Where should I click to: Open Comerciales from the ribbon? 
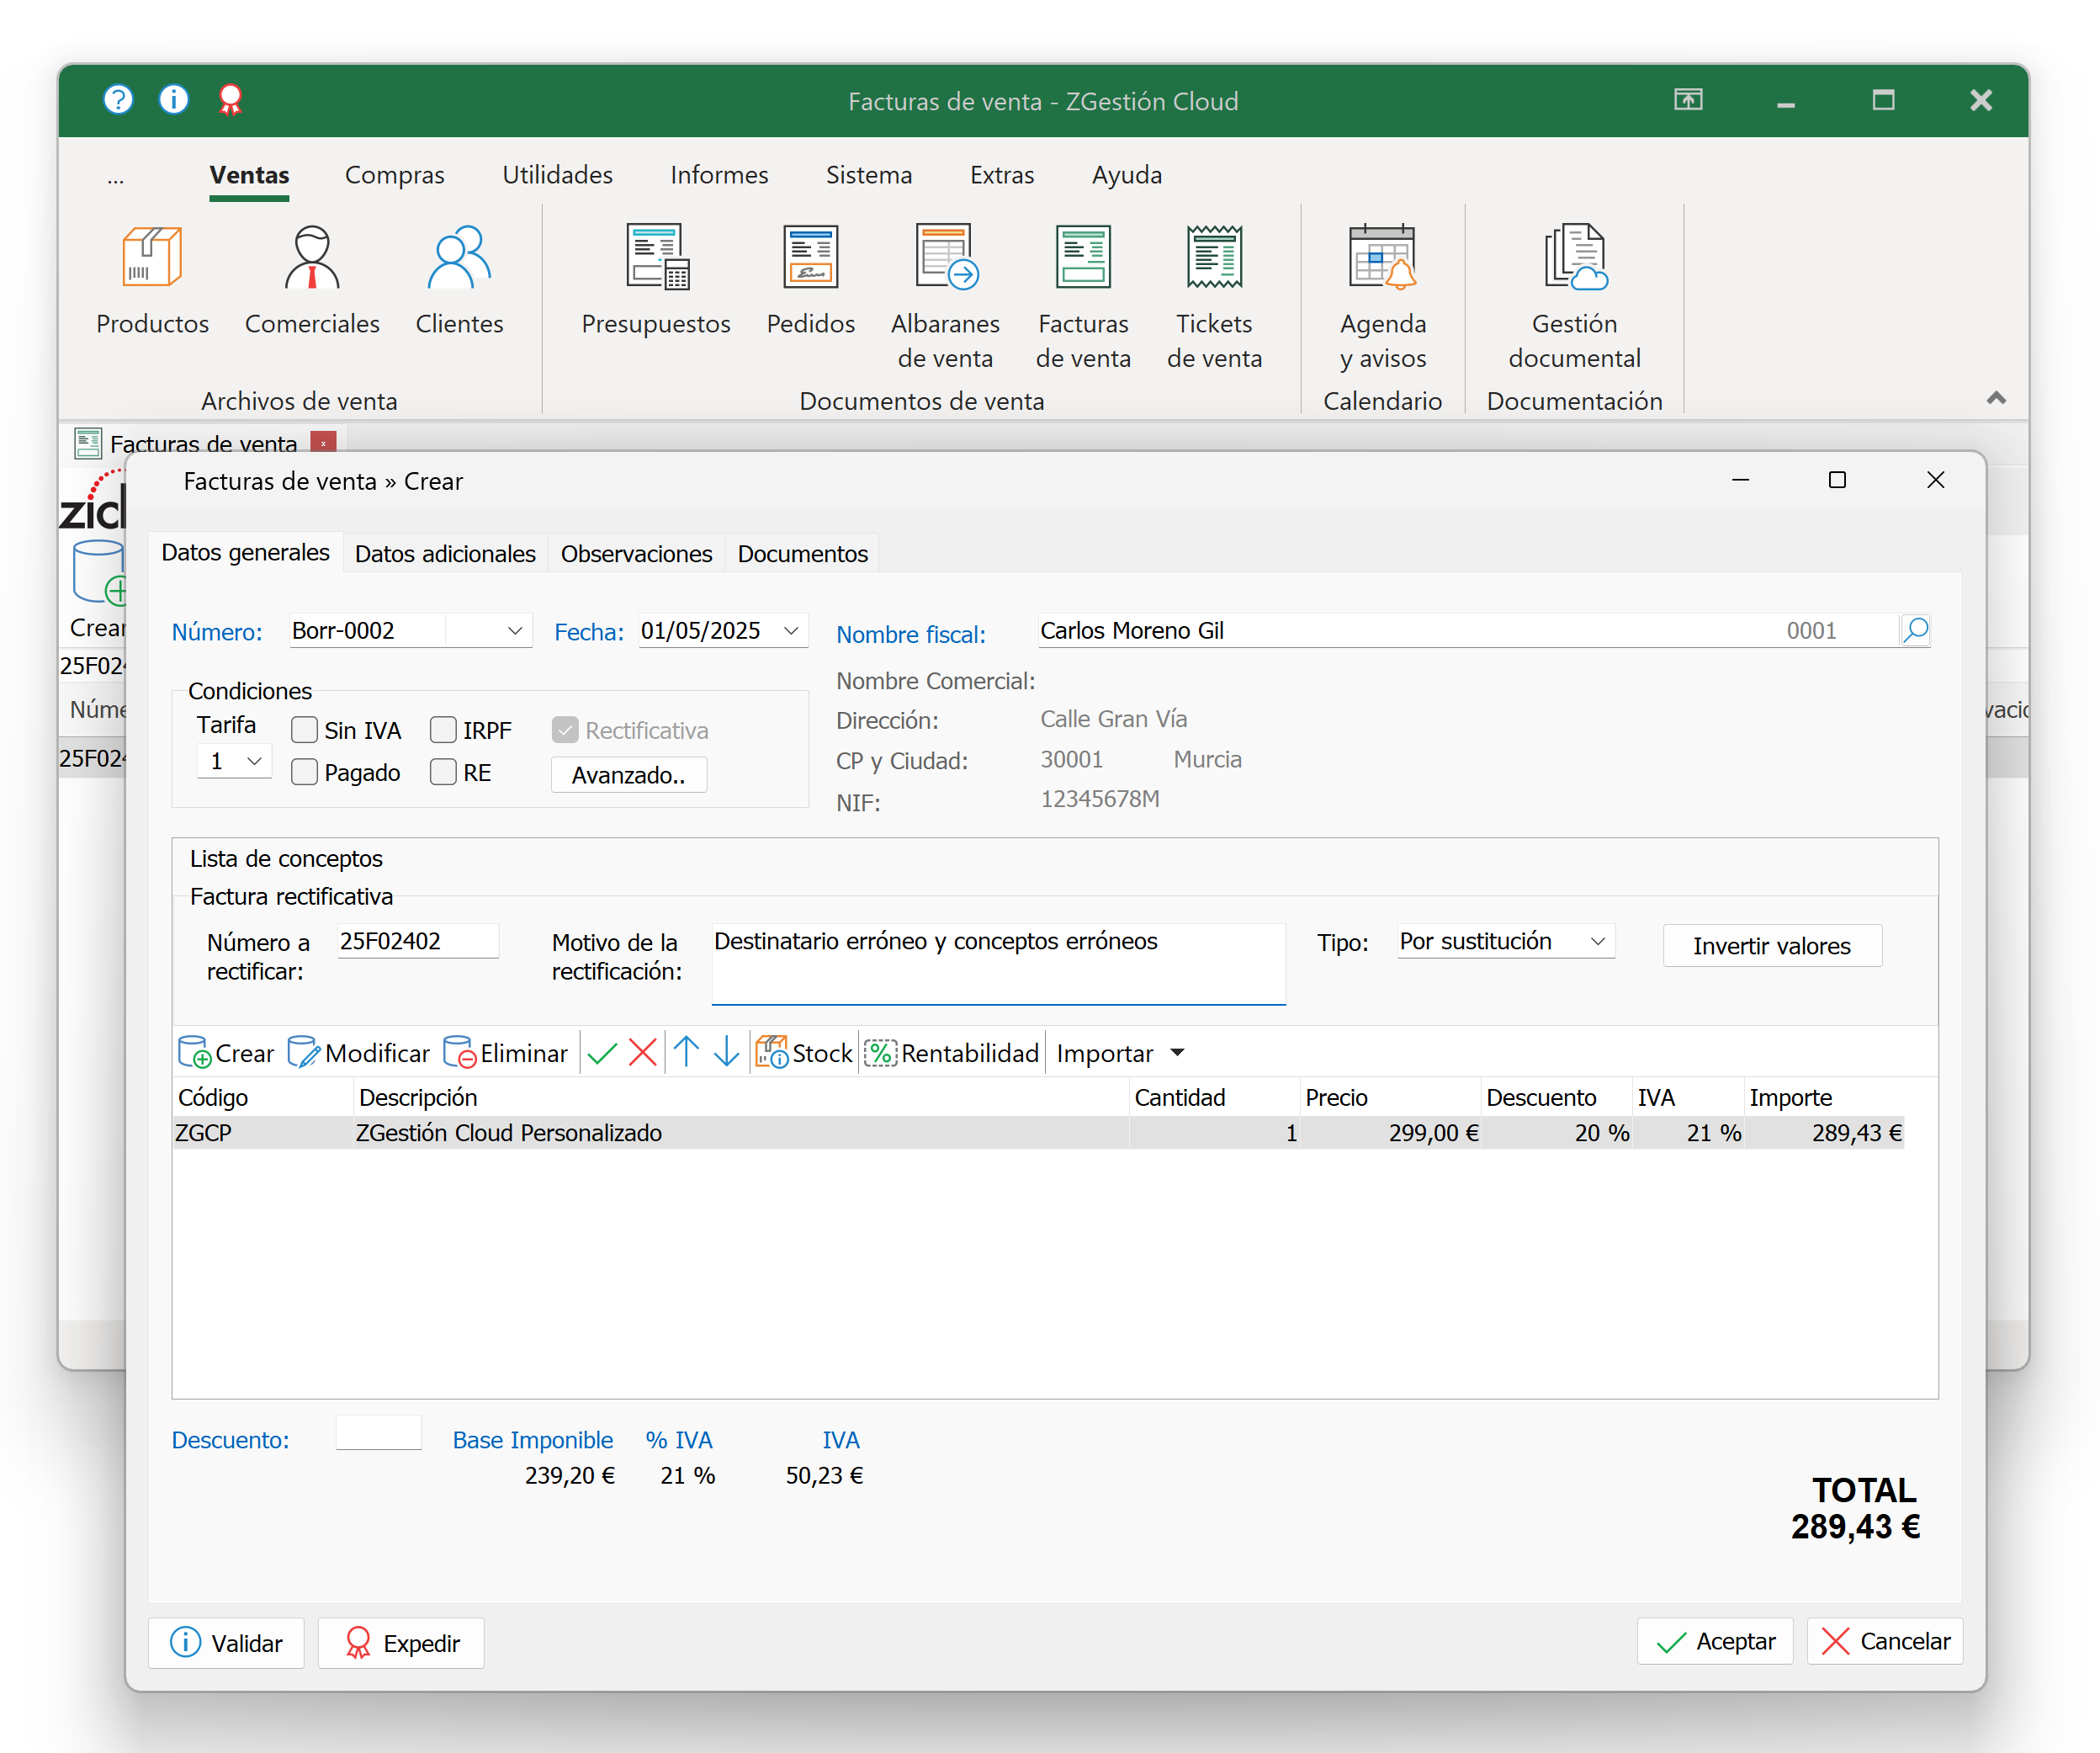pyautogui.click(x=312, y=280)
